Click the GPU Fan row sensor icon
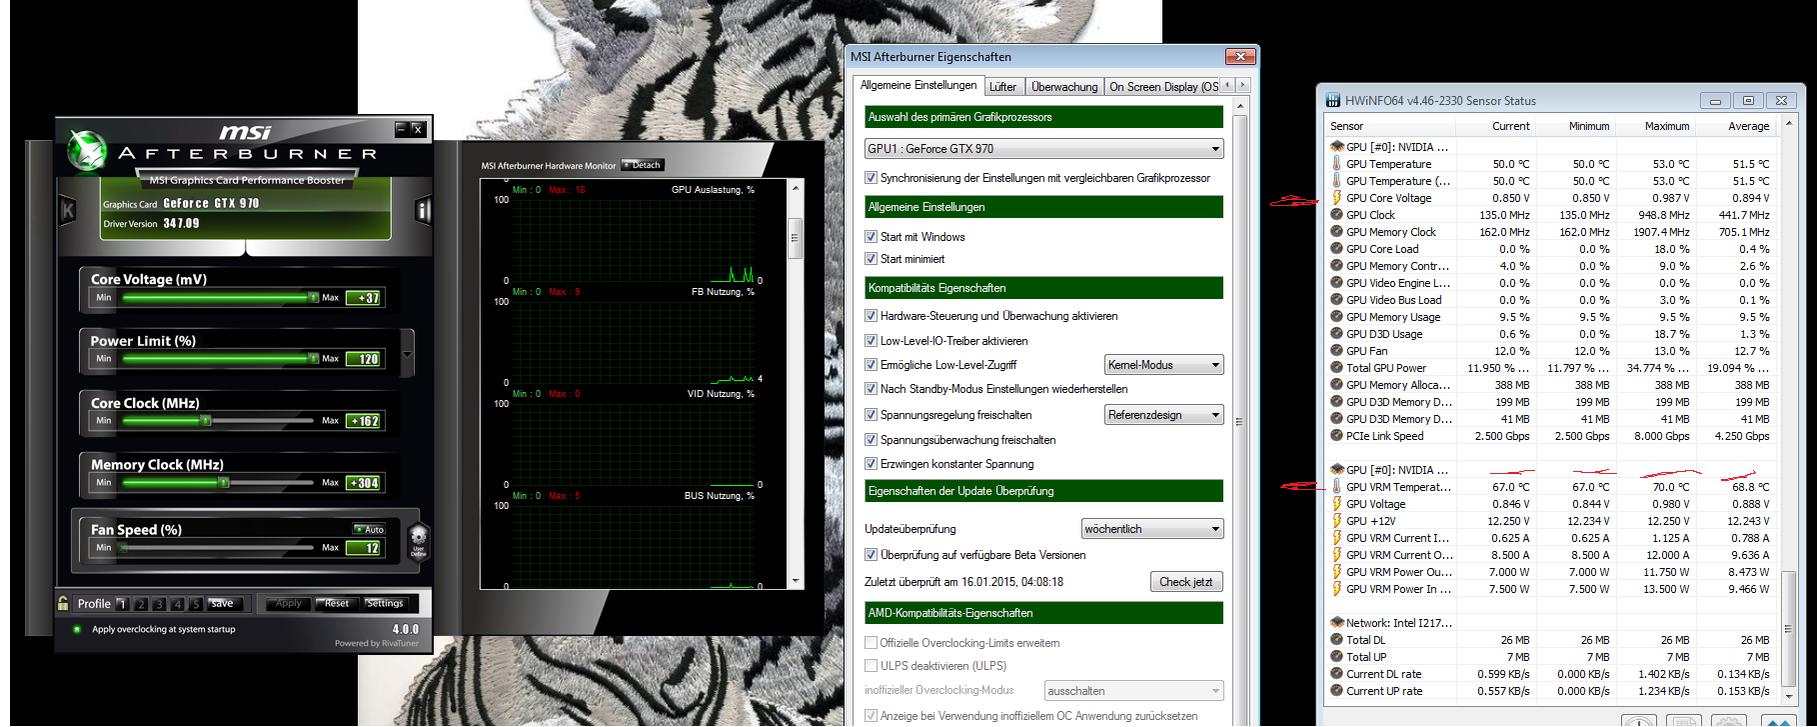This screenshot has height=727, width=1817. 1337,351
